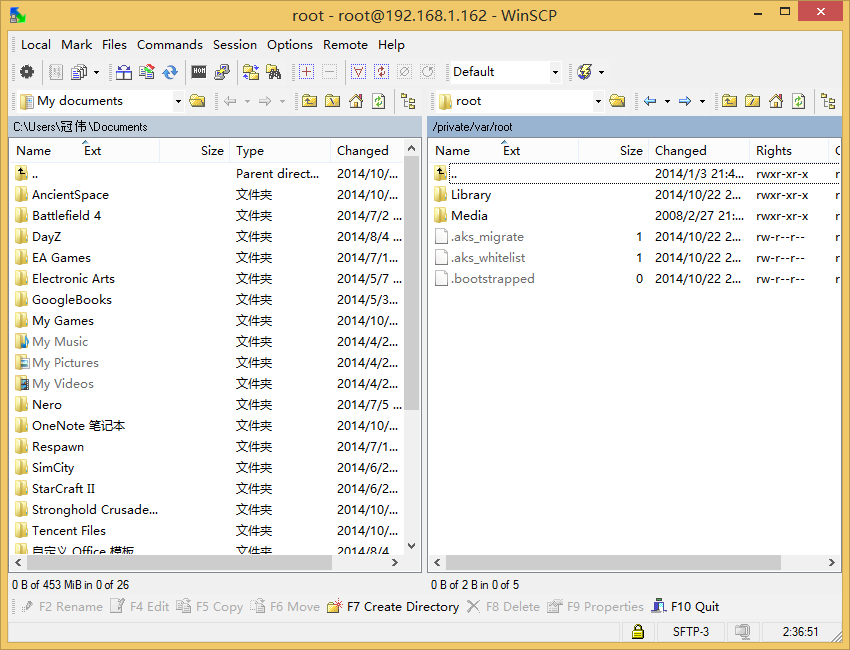
Task: Go to remote parent directory icon
Action: 729,101
